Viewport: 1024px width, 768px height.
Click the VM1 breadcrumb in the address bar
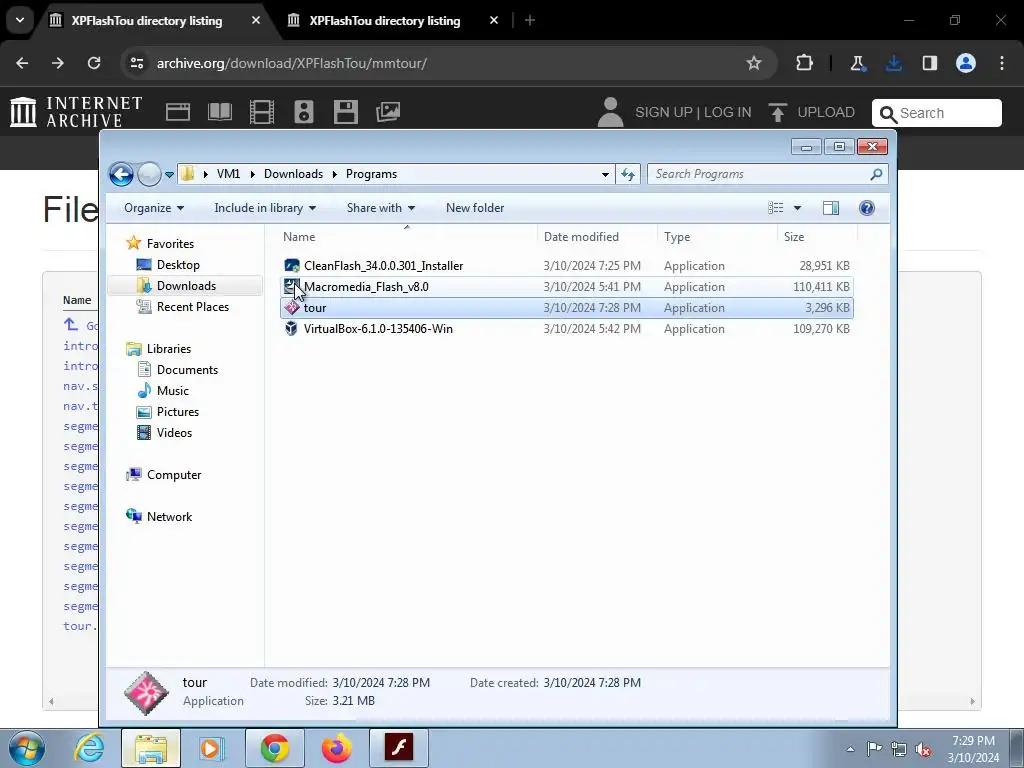[229, 174]
